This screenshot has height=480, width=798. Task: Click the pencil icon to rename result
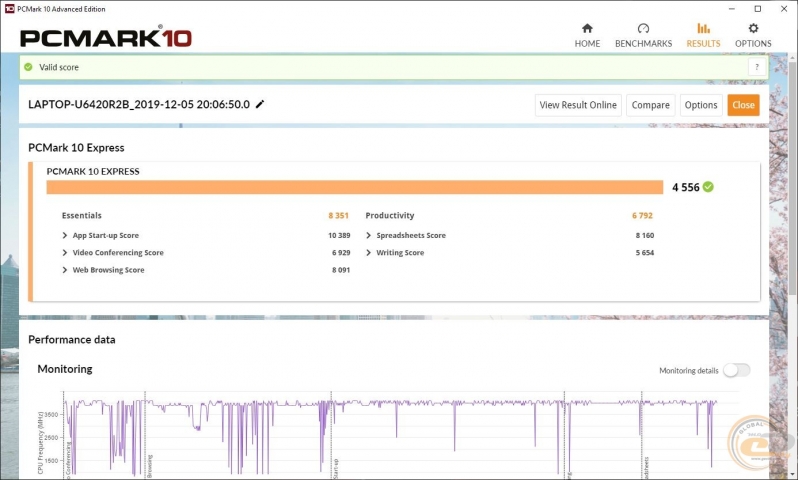pos(260,104)
